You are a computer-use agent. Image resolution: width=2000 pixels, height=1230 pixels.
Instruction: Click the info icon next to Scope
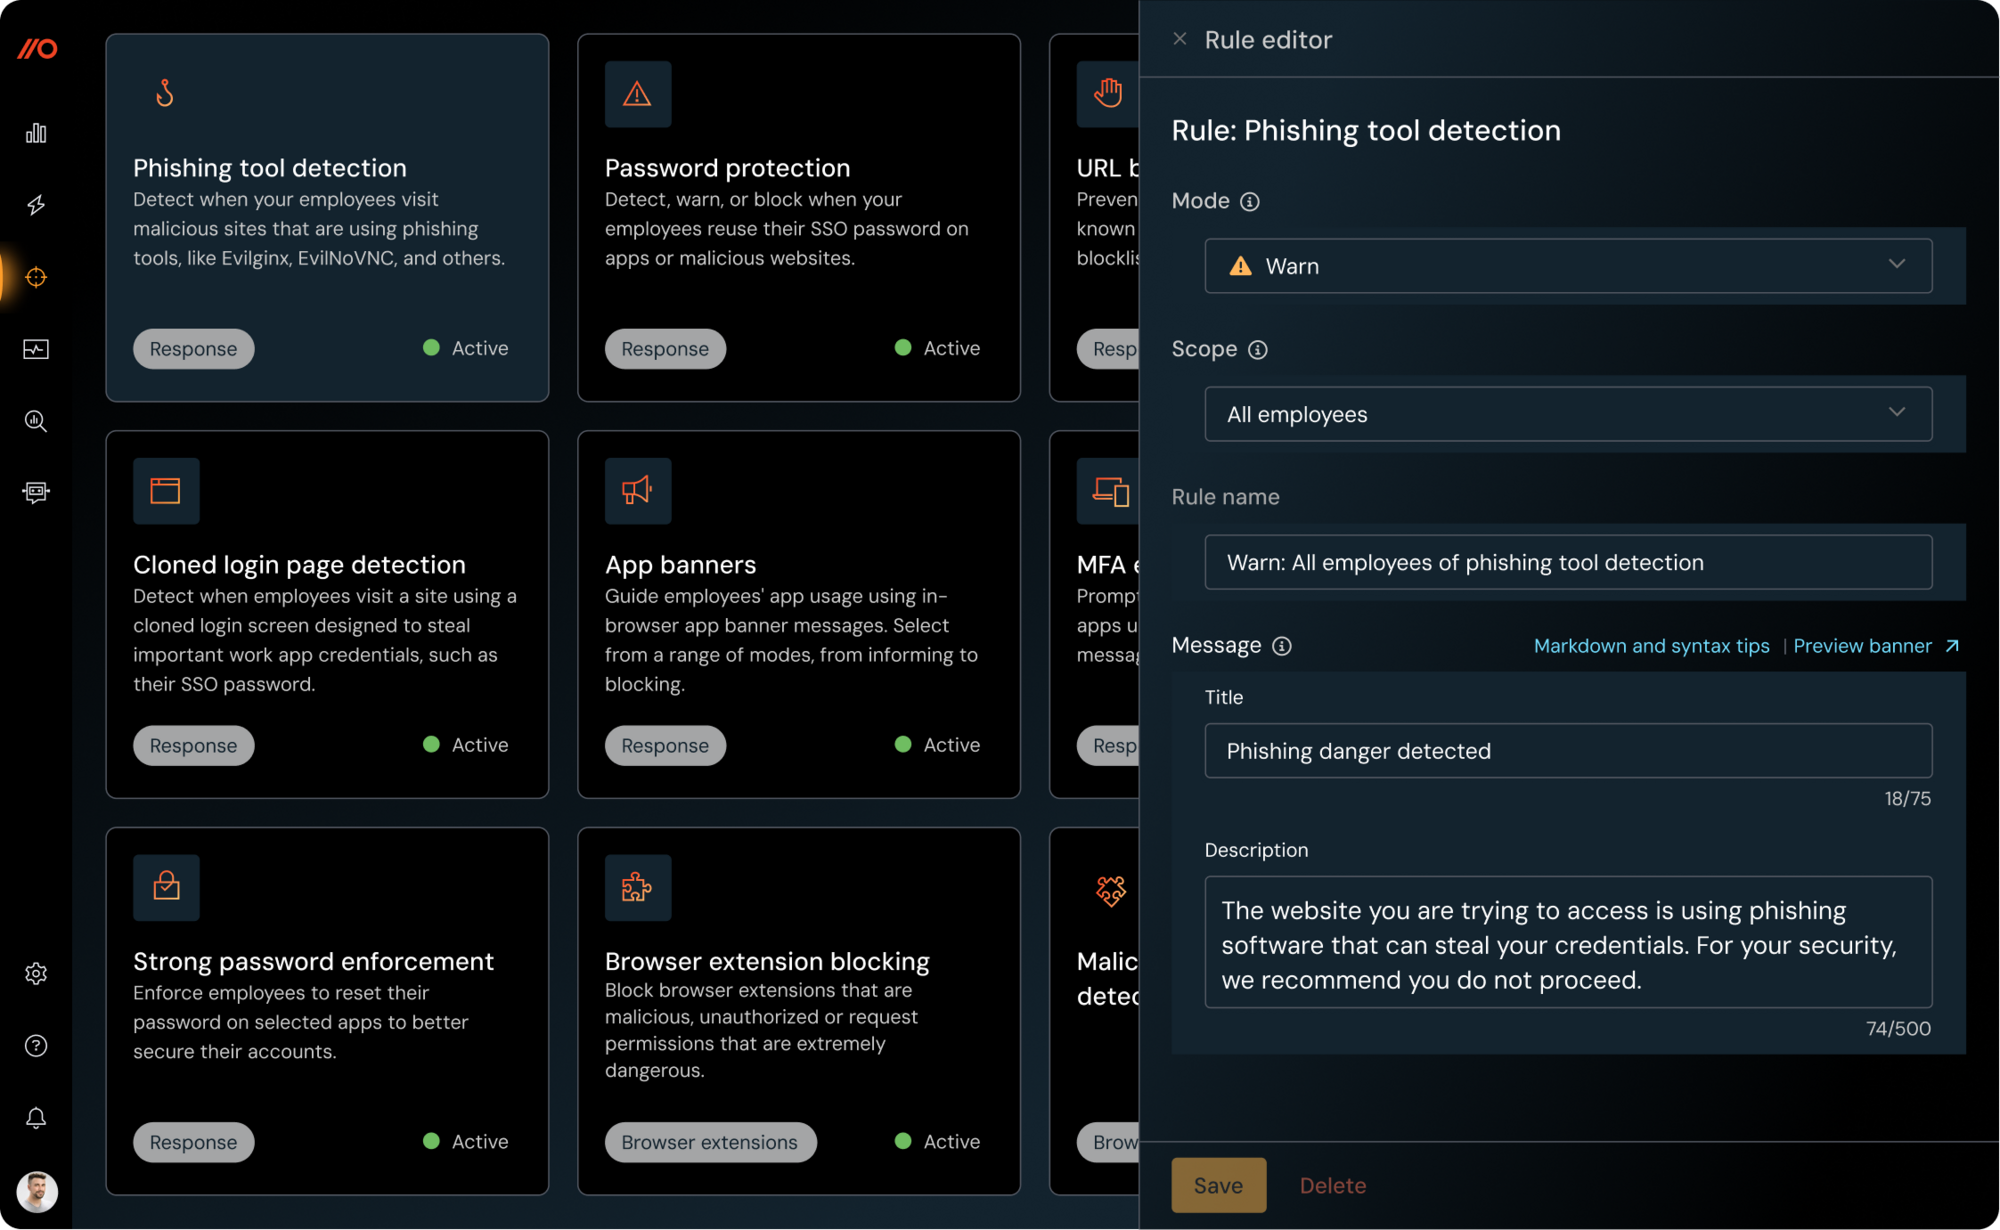click(1258, 350)
